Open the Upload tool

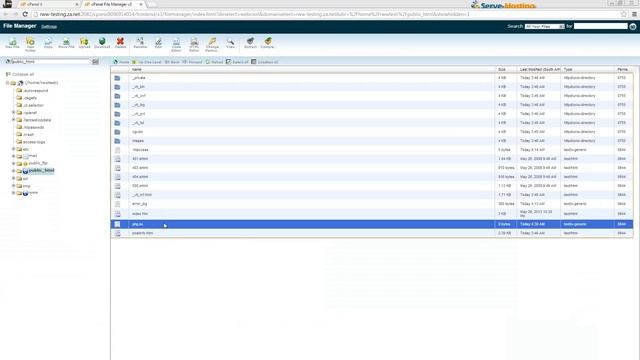[x=84, y=43]
